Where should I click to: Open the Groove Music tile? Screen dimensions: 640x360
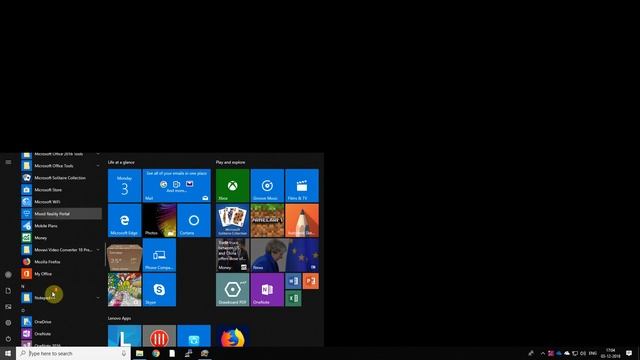(x=267, y=186)
